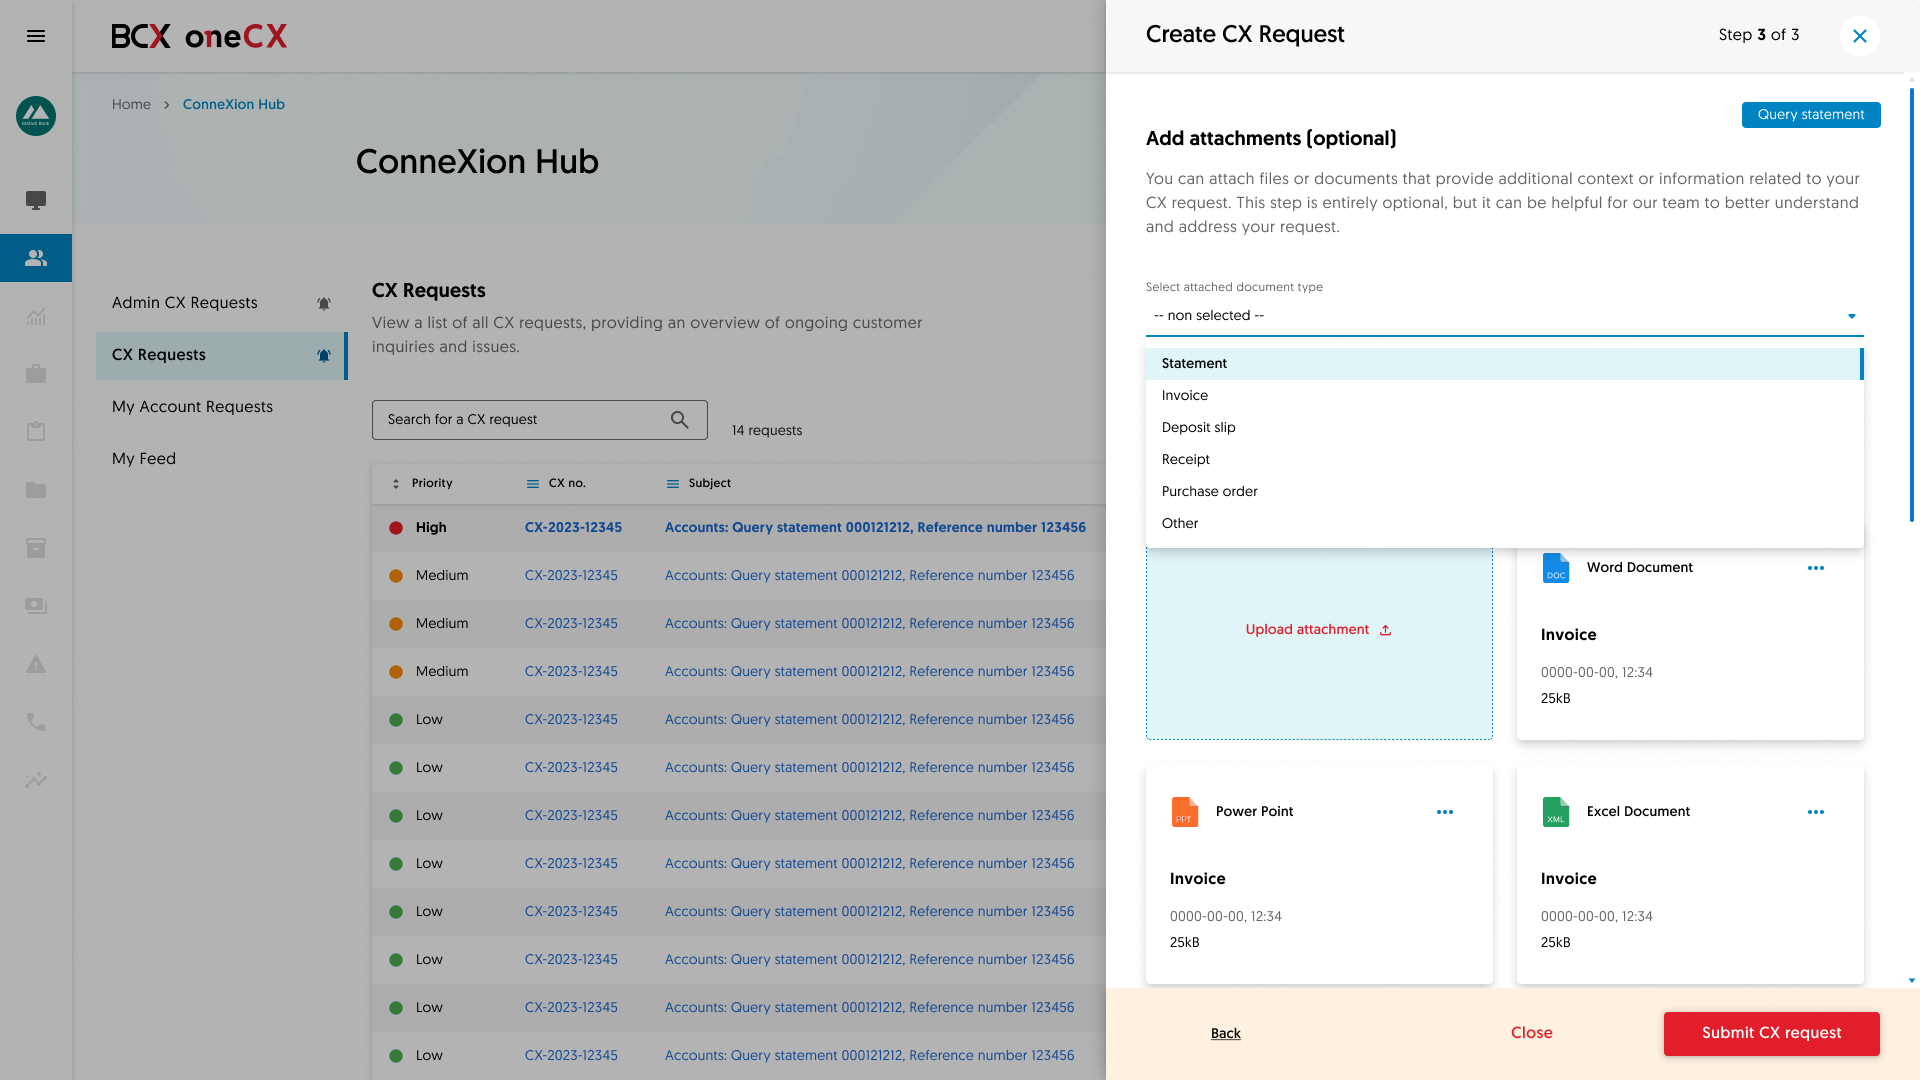Click the Matadi Bank logo avatar
This screenshot has height=1080, width=1920.
[x=36, y=116]
